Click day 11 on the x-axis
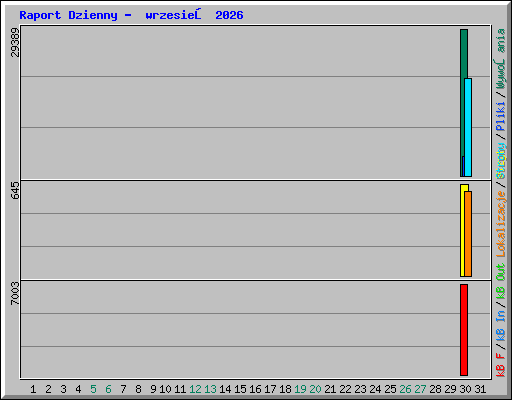The width and height of the screenshot is (512, 400). point(180,389)
